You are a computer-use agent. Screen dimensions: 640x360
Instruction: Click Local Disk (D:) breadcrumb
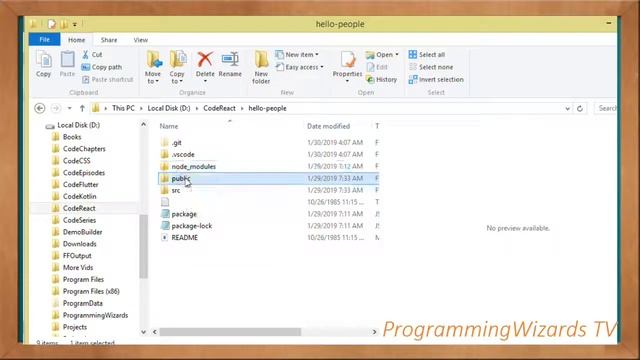tap(169, 108)
